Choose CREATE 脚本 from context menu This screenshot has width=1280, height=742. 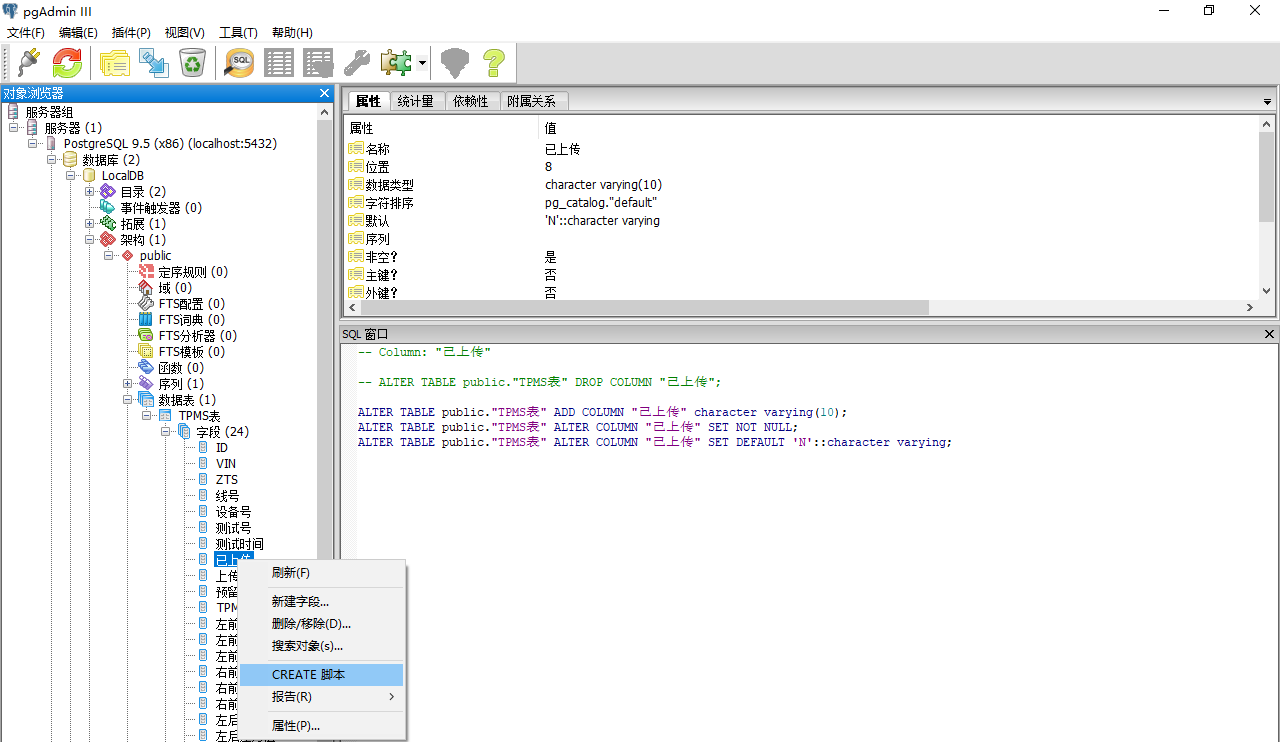coord(322,675)
